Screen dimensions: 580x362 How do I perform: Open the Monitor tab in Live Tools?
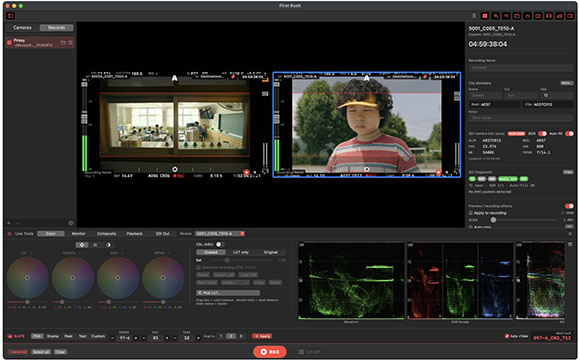click(x=78, y=234)
